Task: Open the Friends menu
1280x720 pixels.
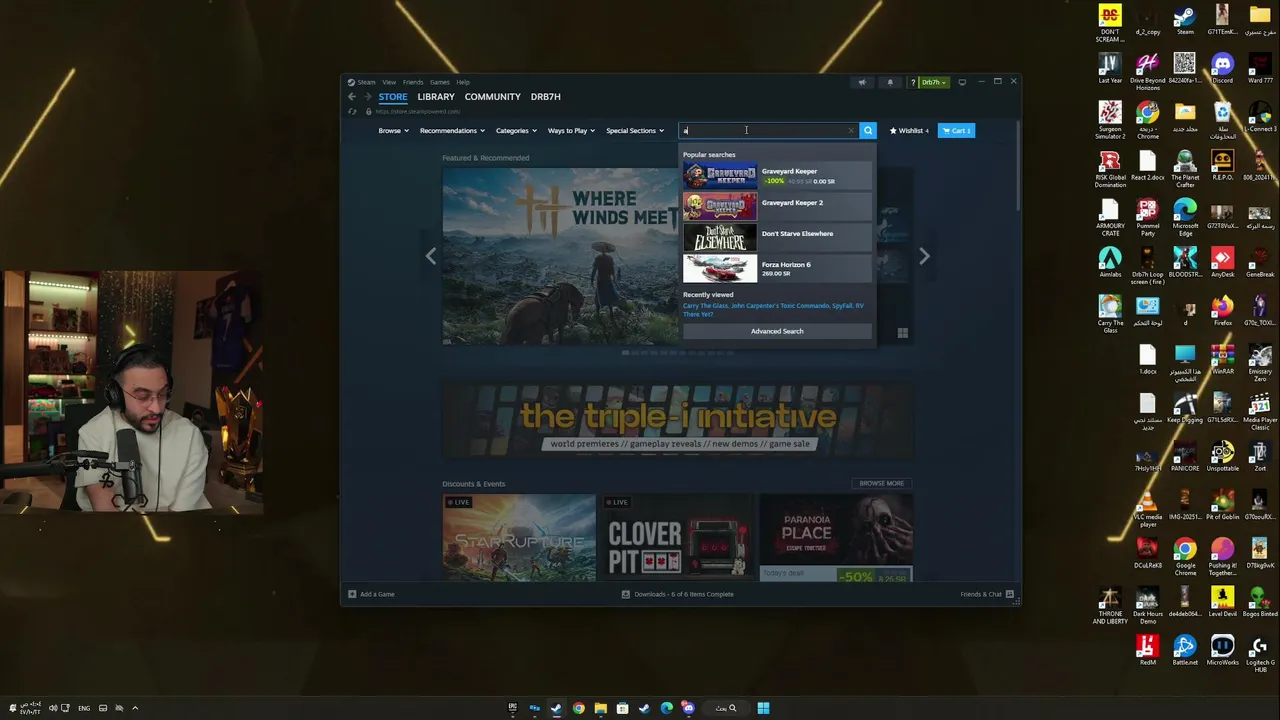Action: [x=413, y=82]
